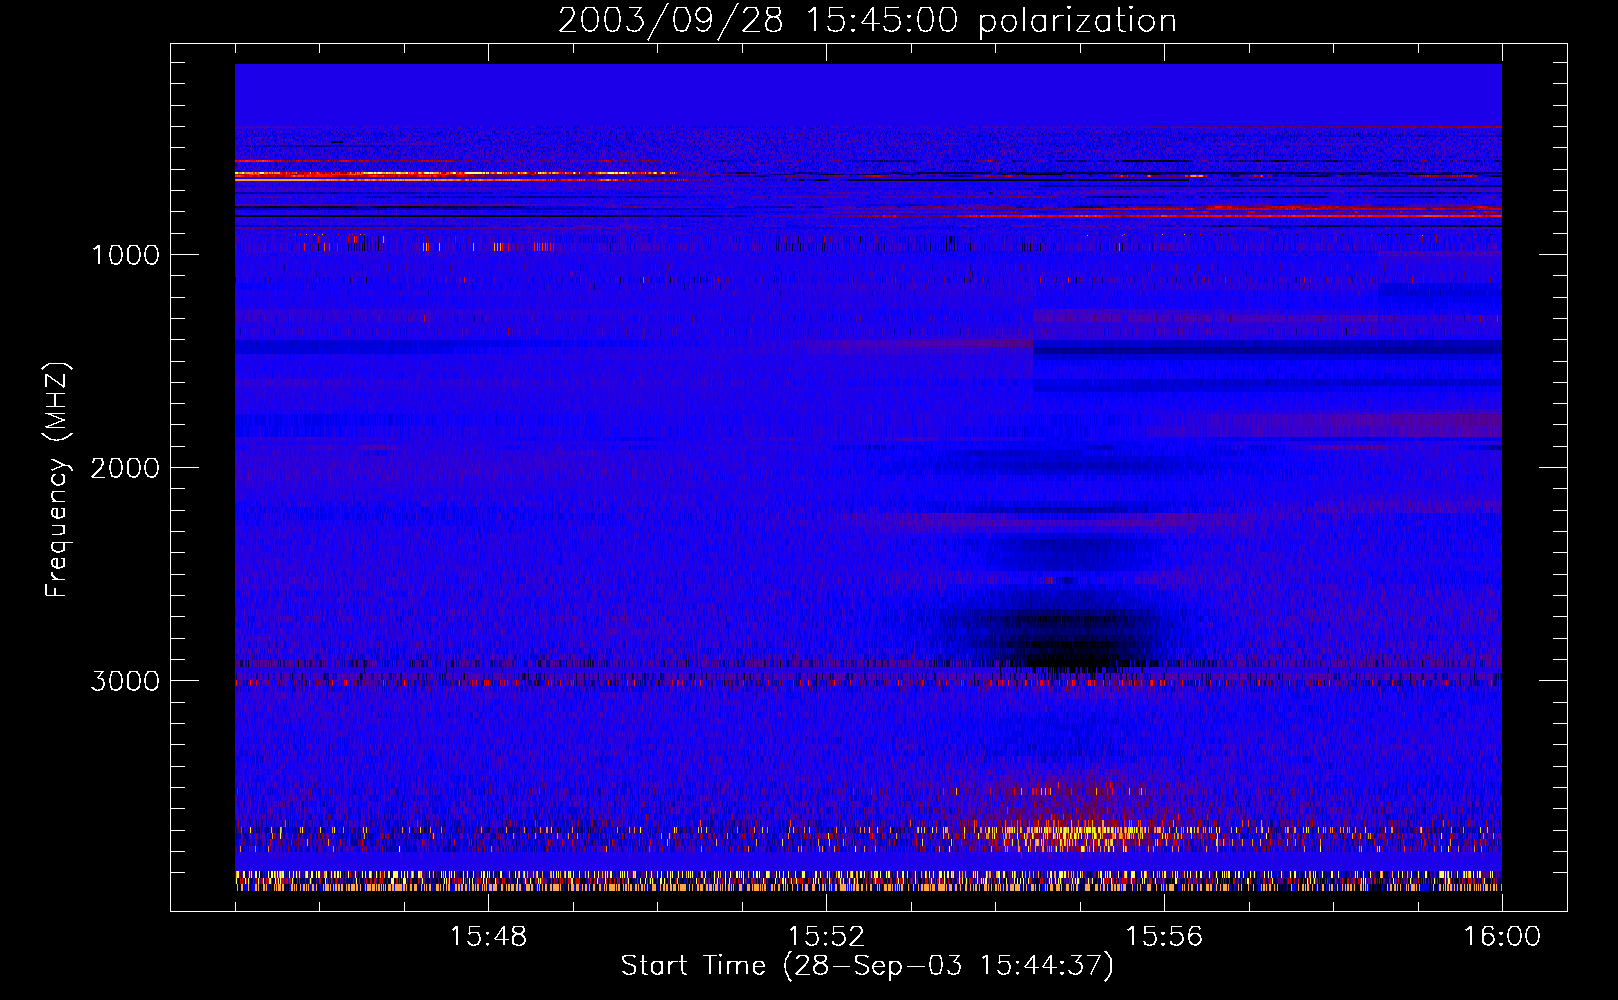The image size is (1618, 1000).
Task: Click the 15:56 time tick label
Action: click(1164, 937)
